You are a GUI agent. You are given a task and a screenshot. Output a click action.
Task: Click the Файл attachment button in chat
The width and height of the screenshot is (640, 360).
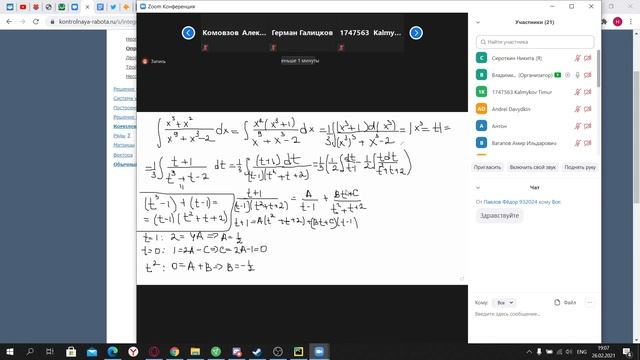pos(565,302)
